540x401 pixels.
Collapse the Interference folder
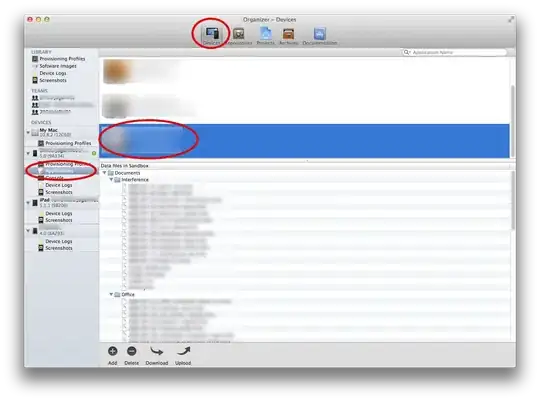[111, 179]
